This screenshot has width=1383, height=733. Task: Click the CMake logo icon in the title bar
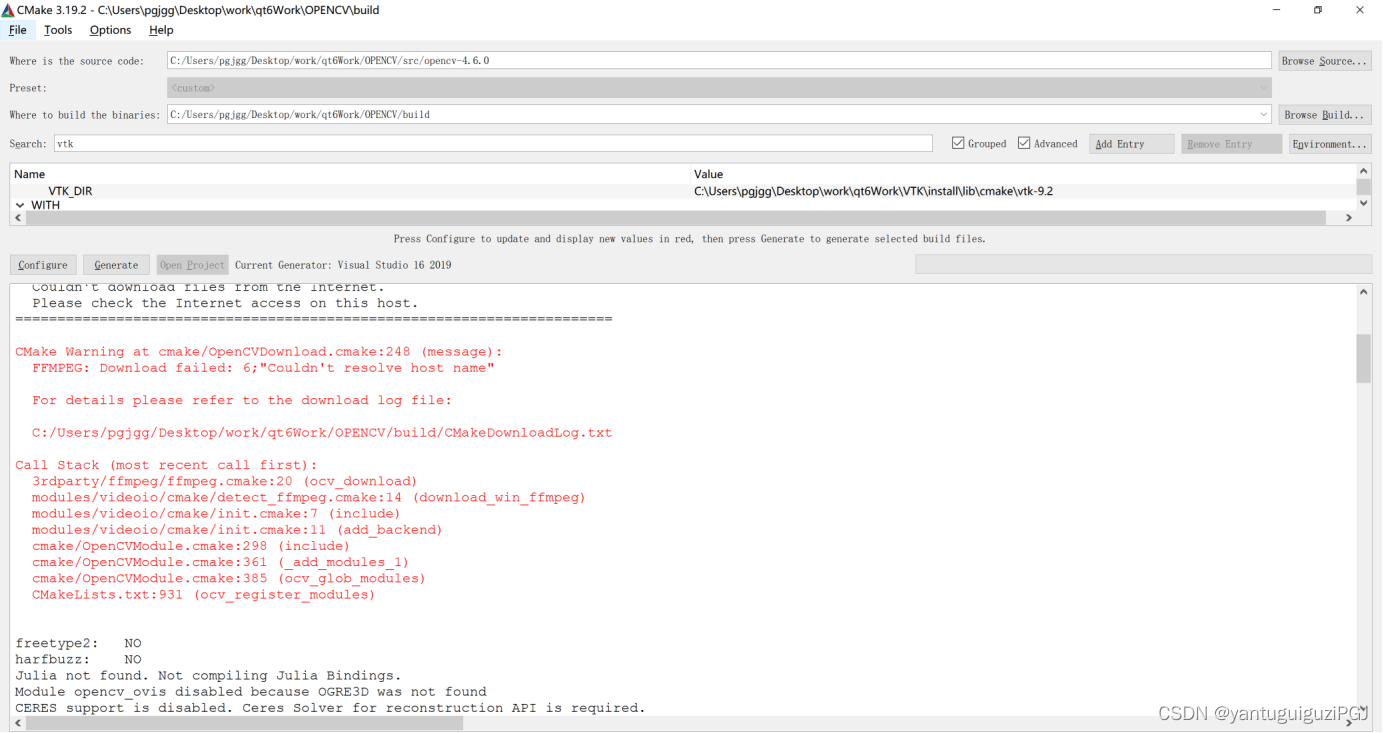pos(10,10)
